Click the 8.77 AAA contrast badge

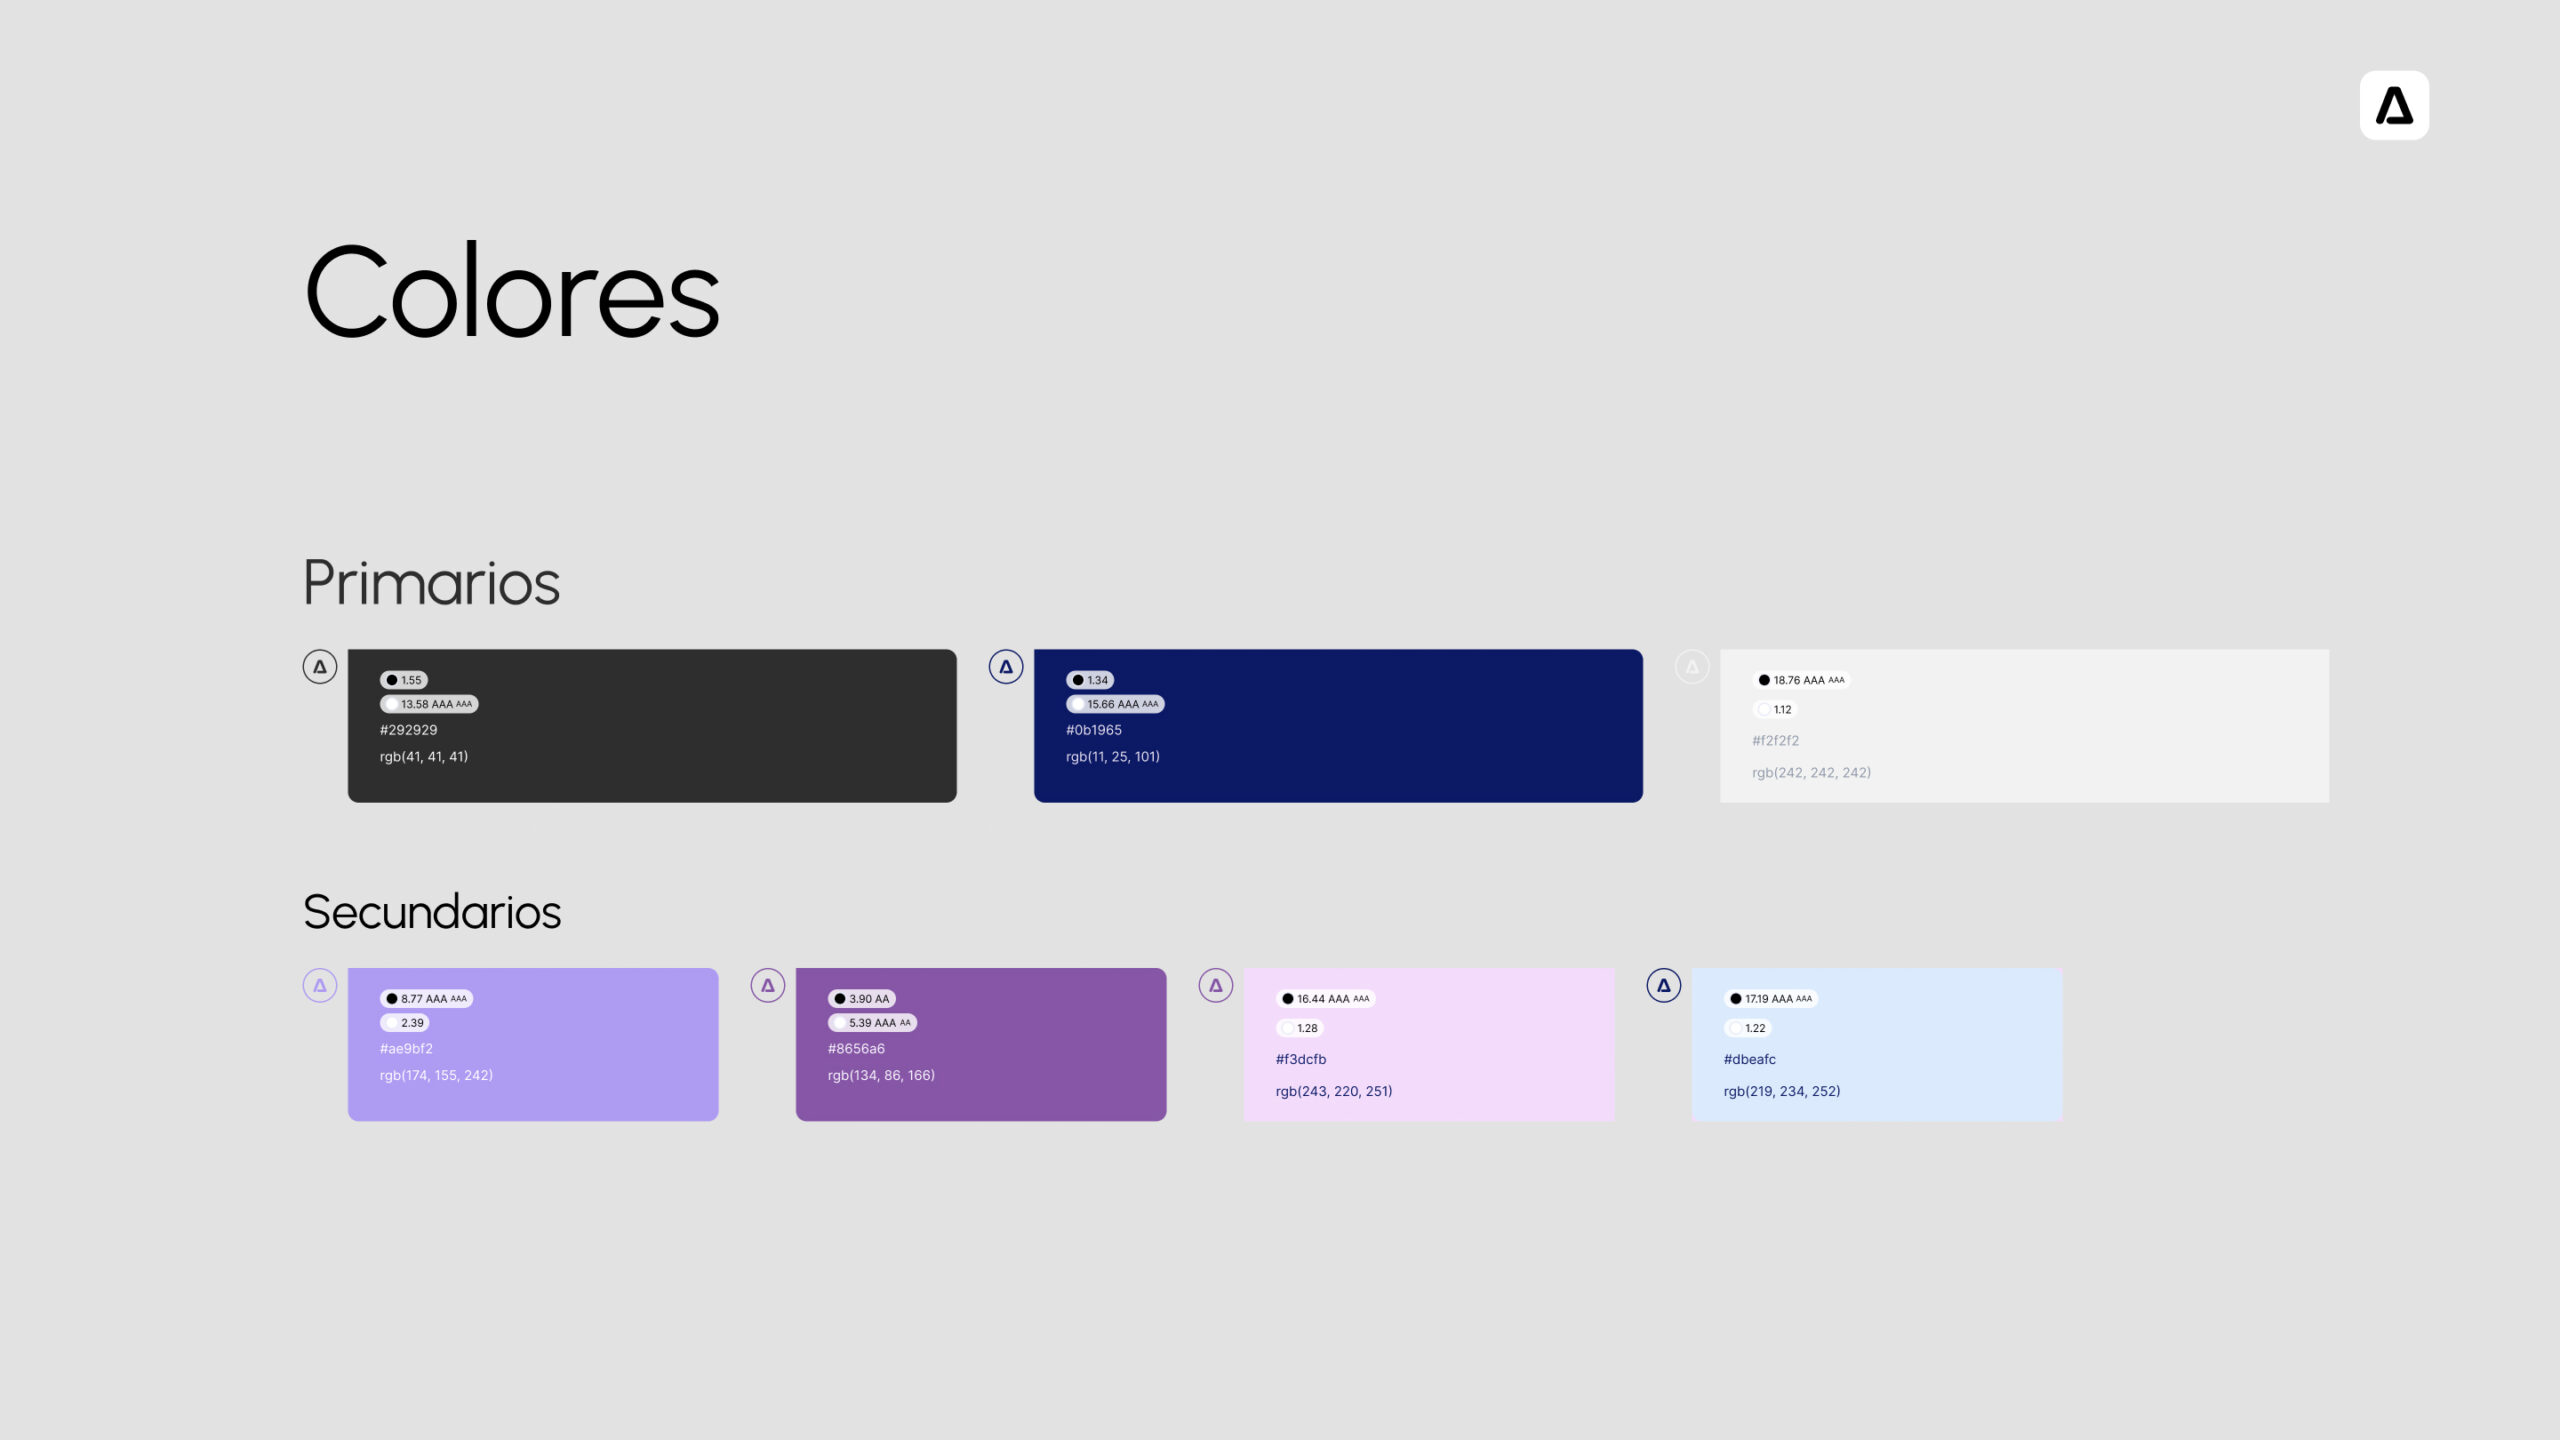tap(426, 999)
